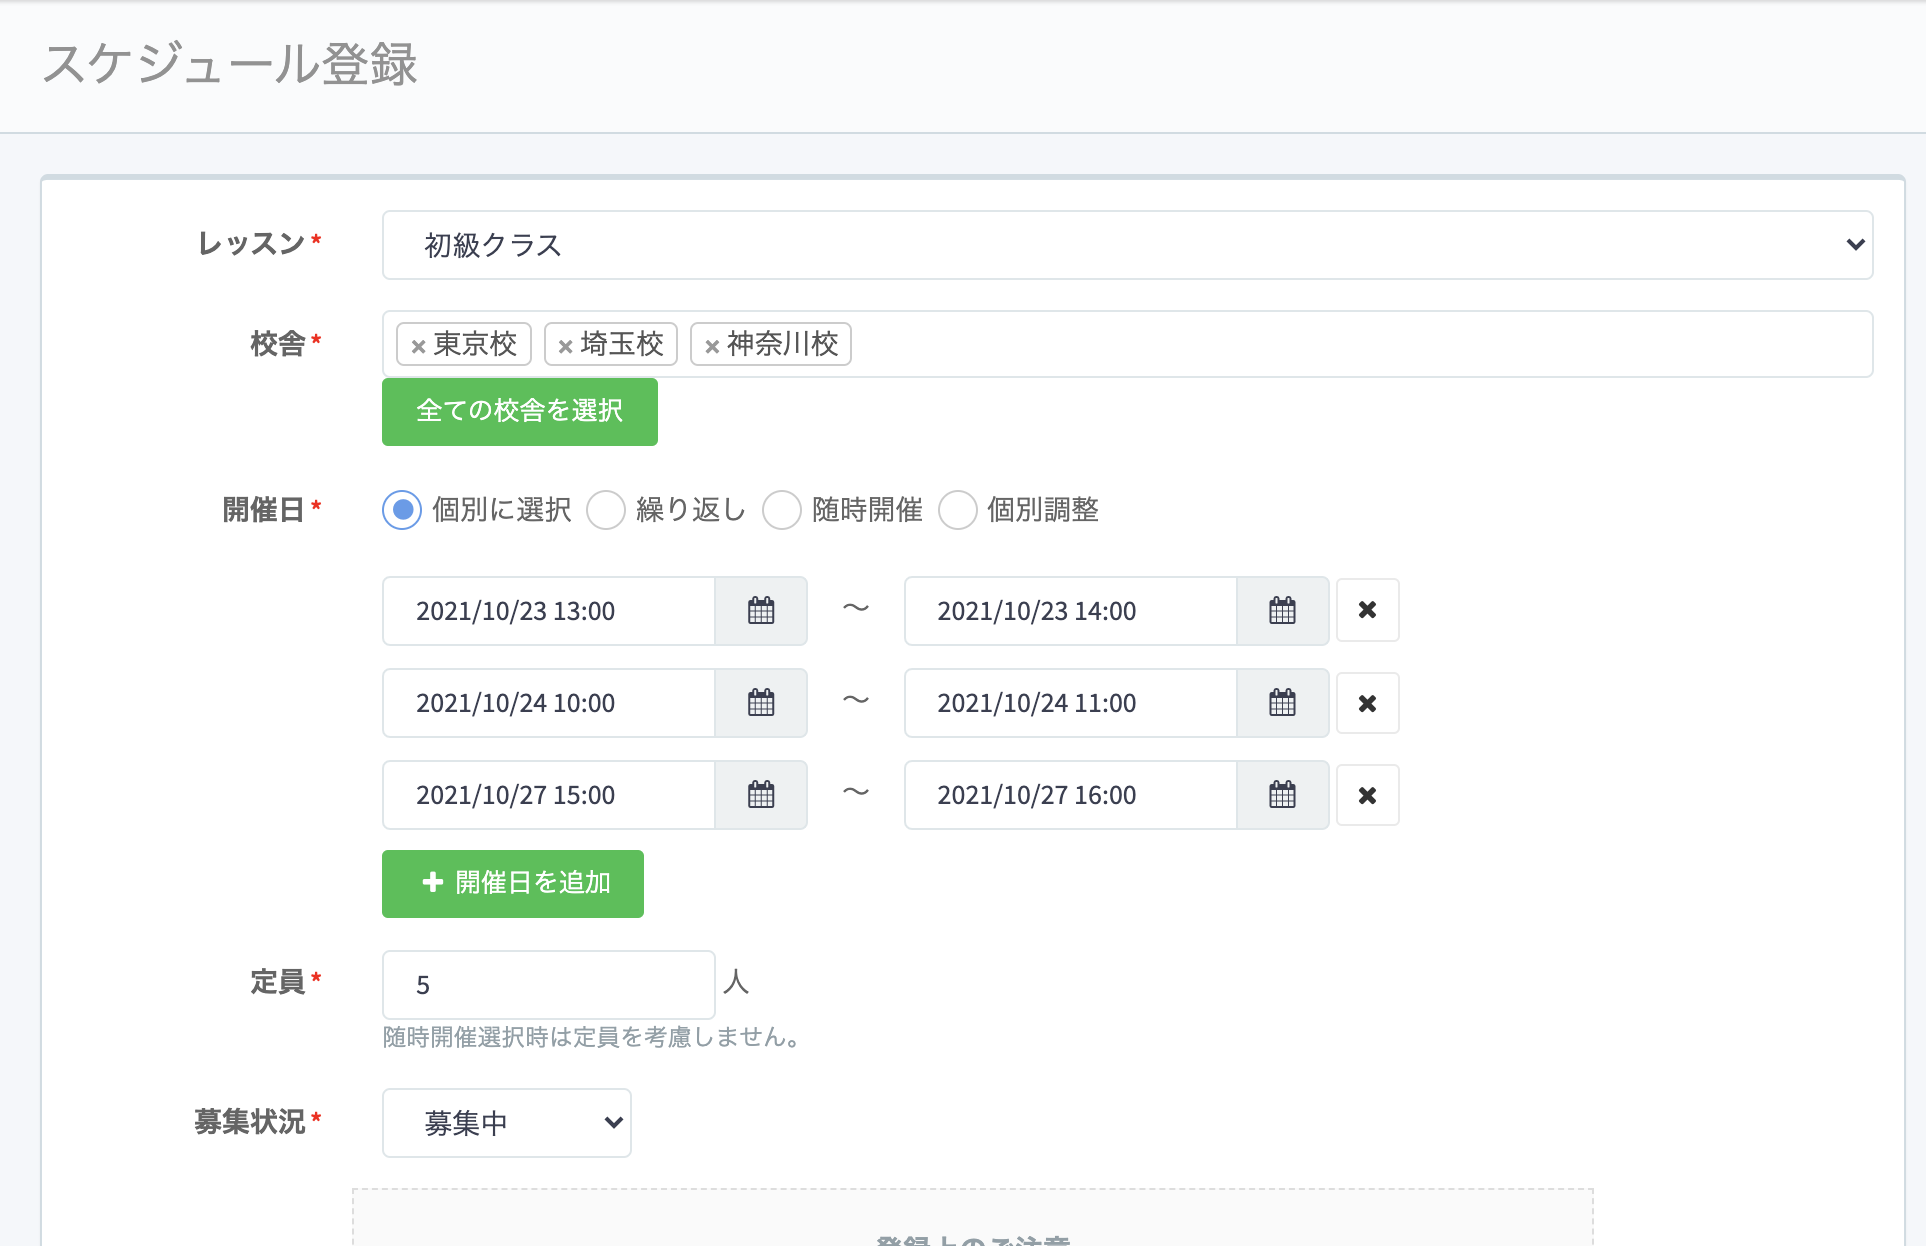Viewport: 1926px width, 1246px height.
Task: Click the 定員 input field with 5
Action: [x=548, y=985]
